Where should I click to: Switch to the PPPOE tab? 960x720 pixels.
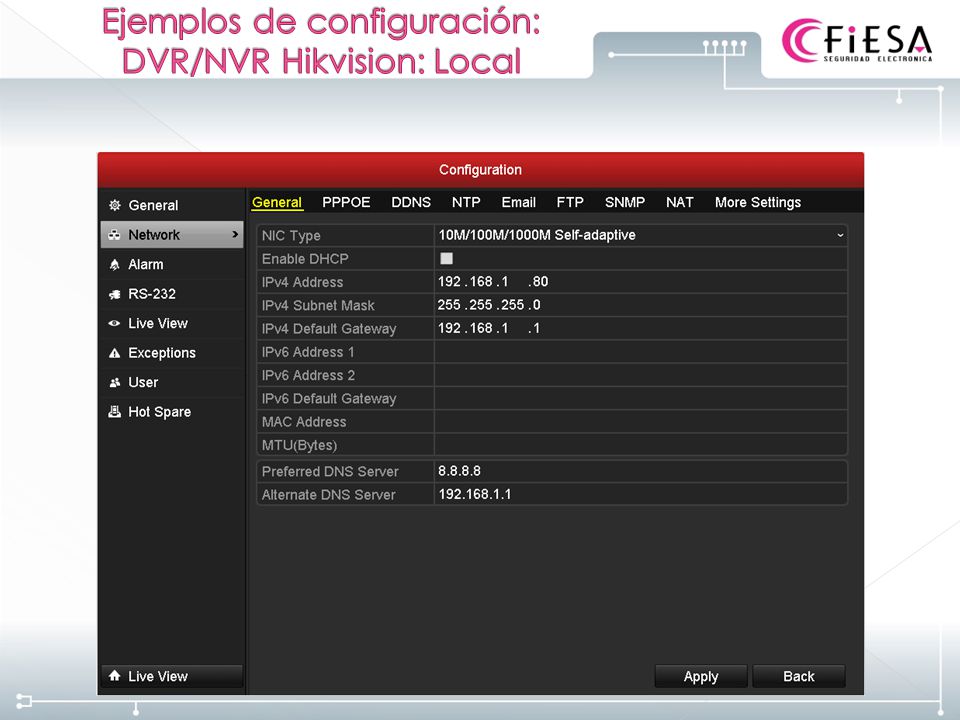click(346, 202)
